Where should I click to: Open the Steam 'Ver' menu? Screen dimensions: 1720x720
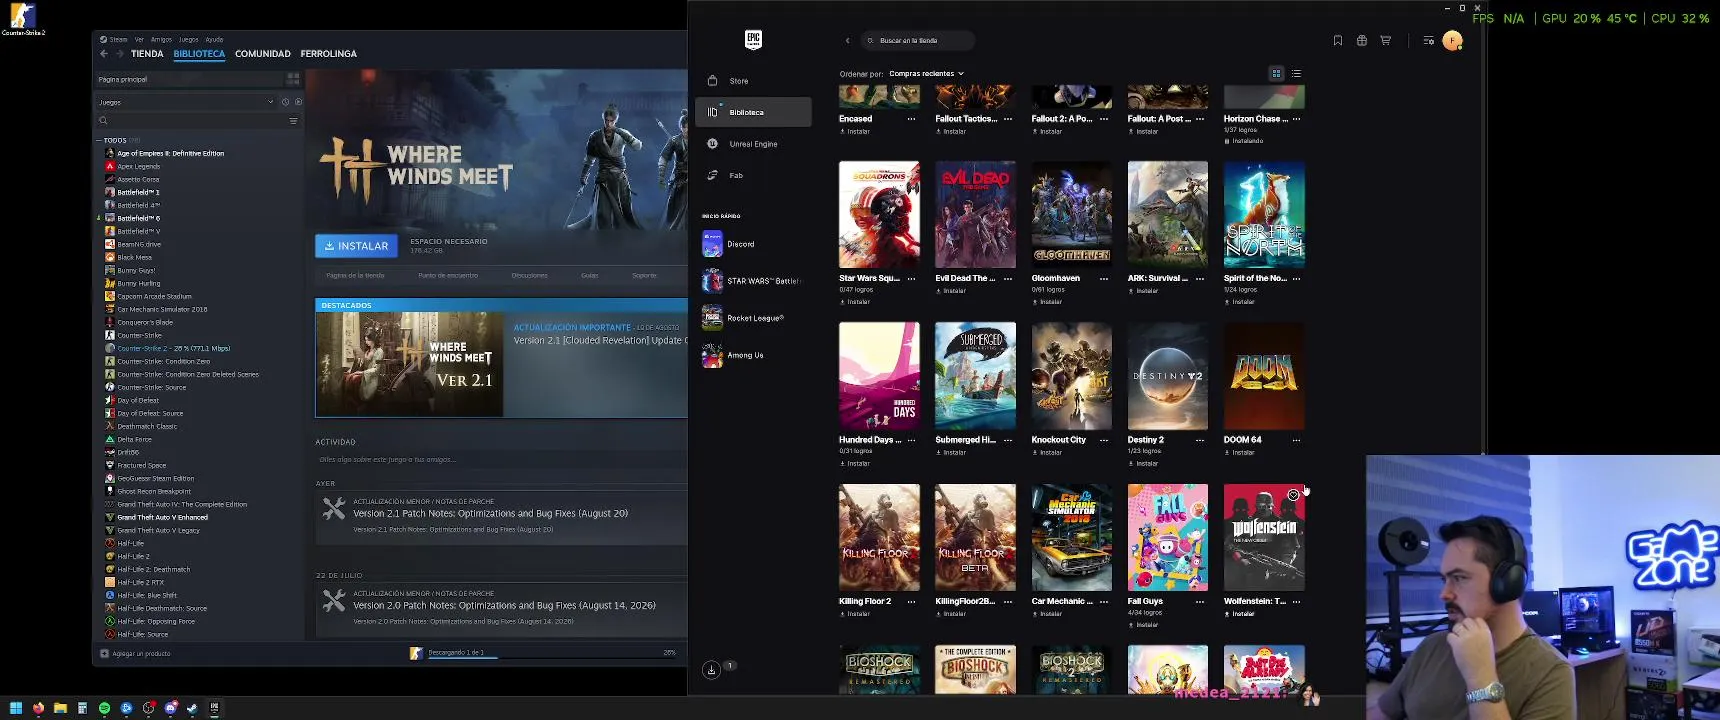click(x=140, y=40)
